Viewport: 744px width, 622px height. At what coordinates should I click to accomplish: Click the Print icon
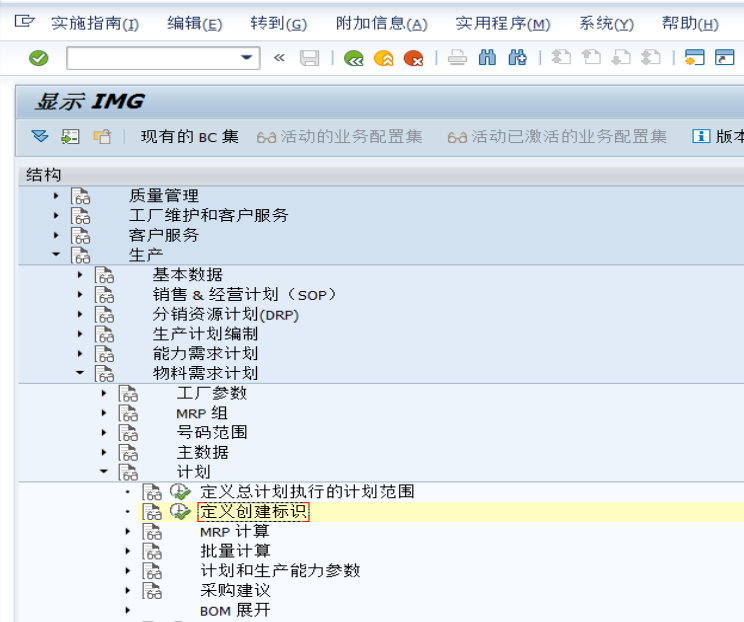click(457, 58)
